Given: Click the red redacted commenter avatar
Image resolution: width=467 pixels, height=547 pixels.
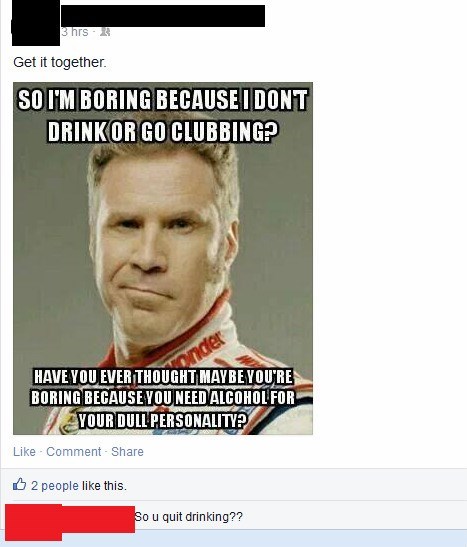Looking at the screenshot, I should [x=34, y=522].
